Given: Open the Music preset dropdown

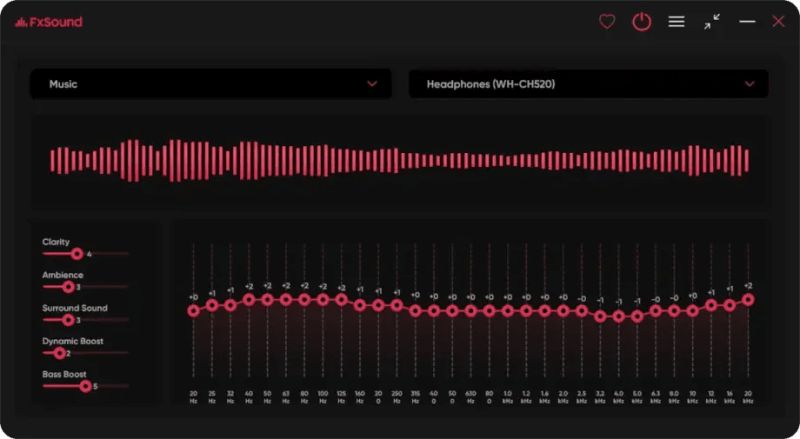Looking at the screenshot, I should coord(211,84).
